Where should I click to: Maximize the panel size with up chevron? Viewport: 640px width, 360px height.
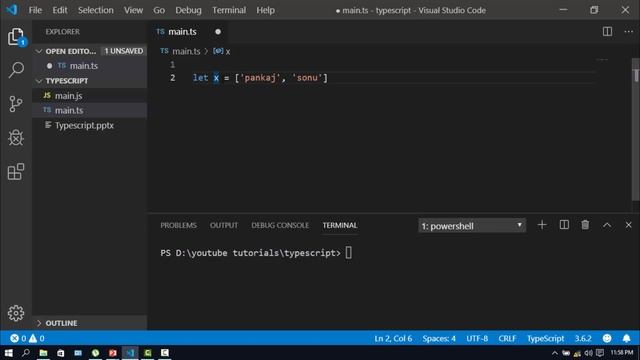(x=607, y=225)
